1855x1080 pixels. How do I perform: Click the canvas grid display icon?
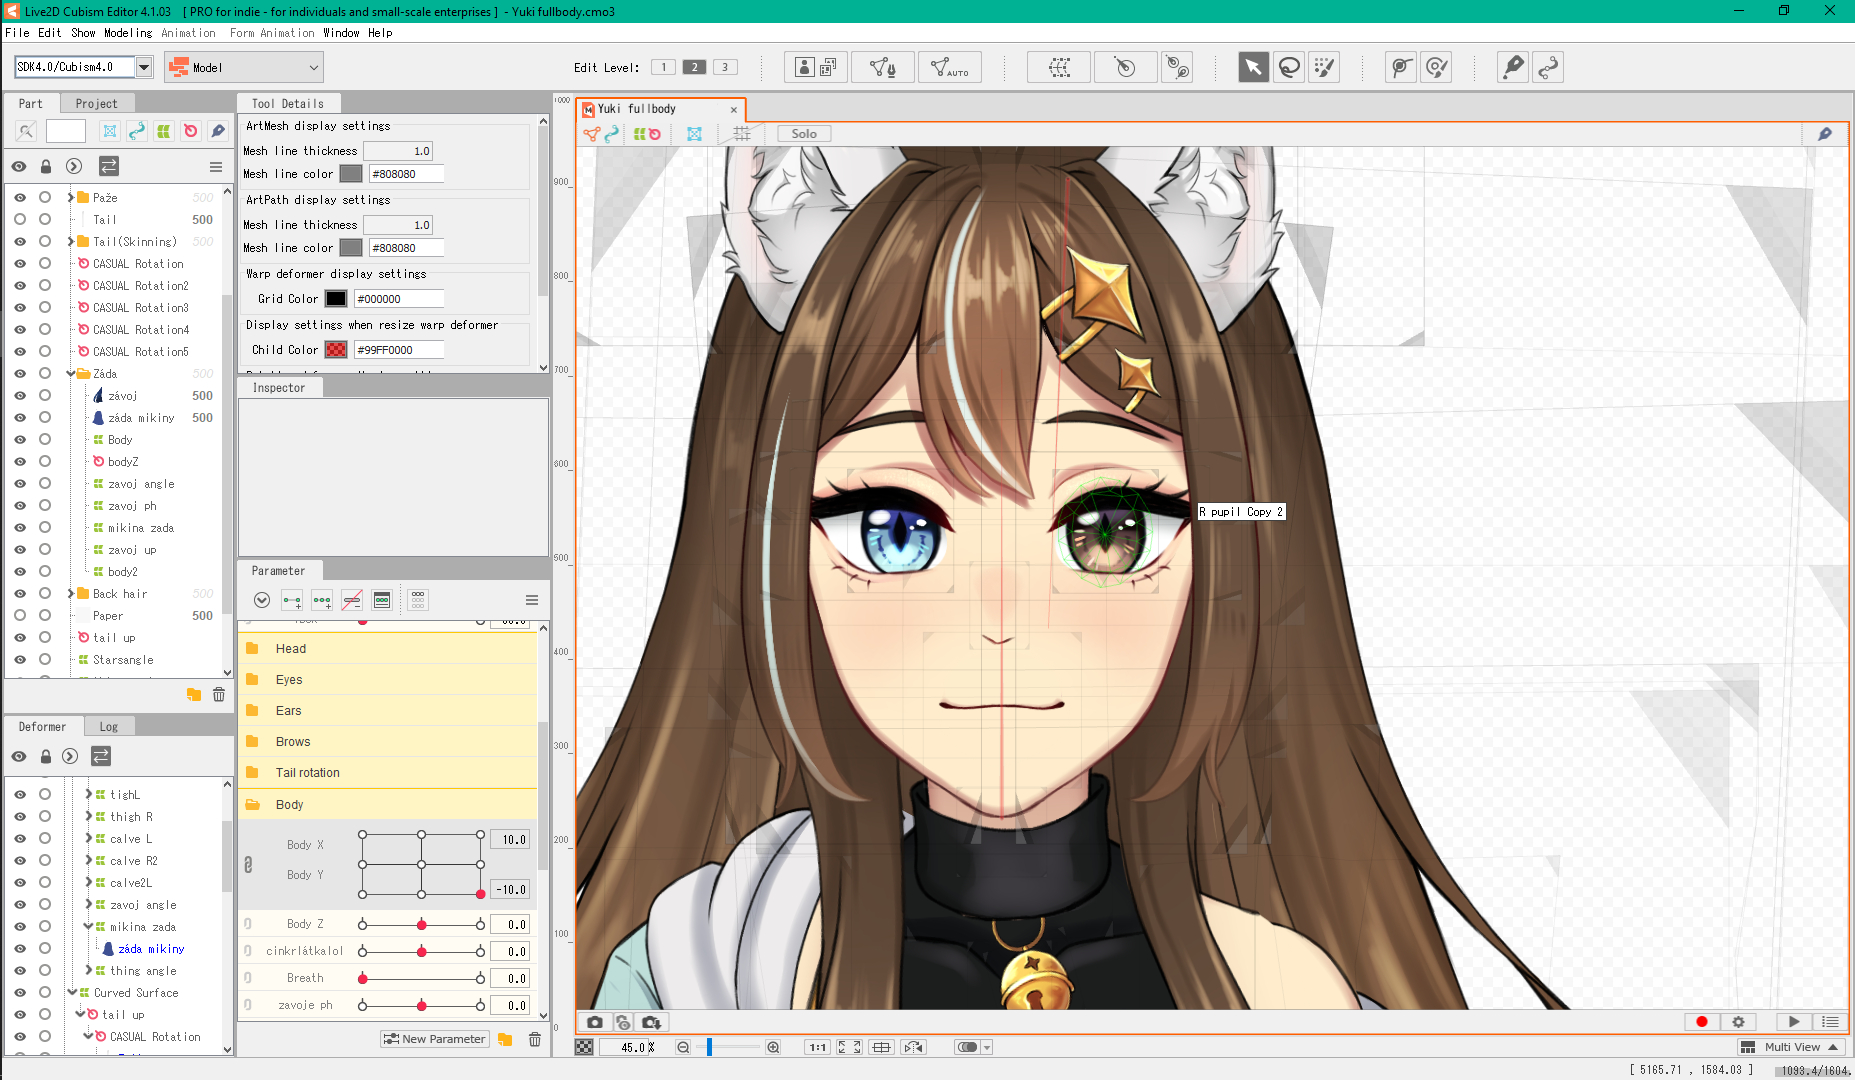click(x=742, y=133)
